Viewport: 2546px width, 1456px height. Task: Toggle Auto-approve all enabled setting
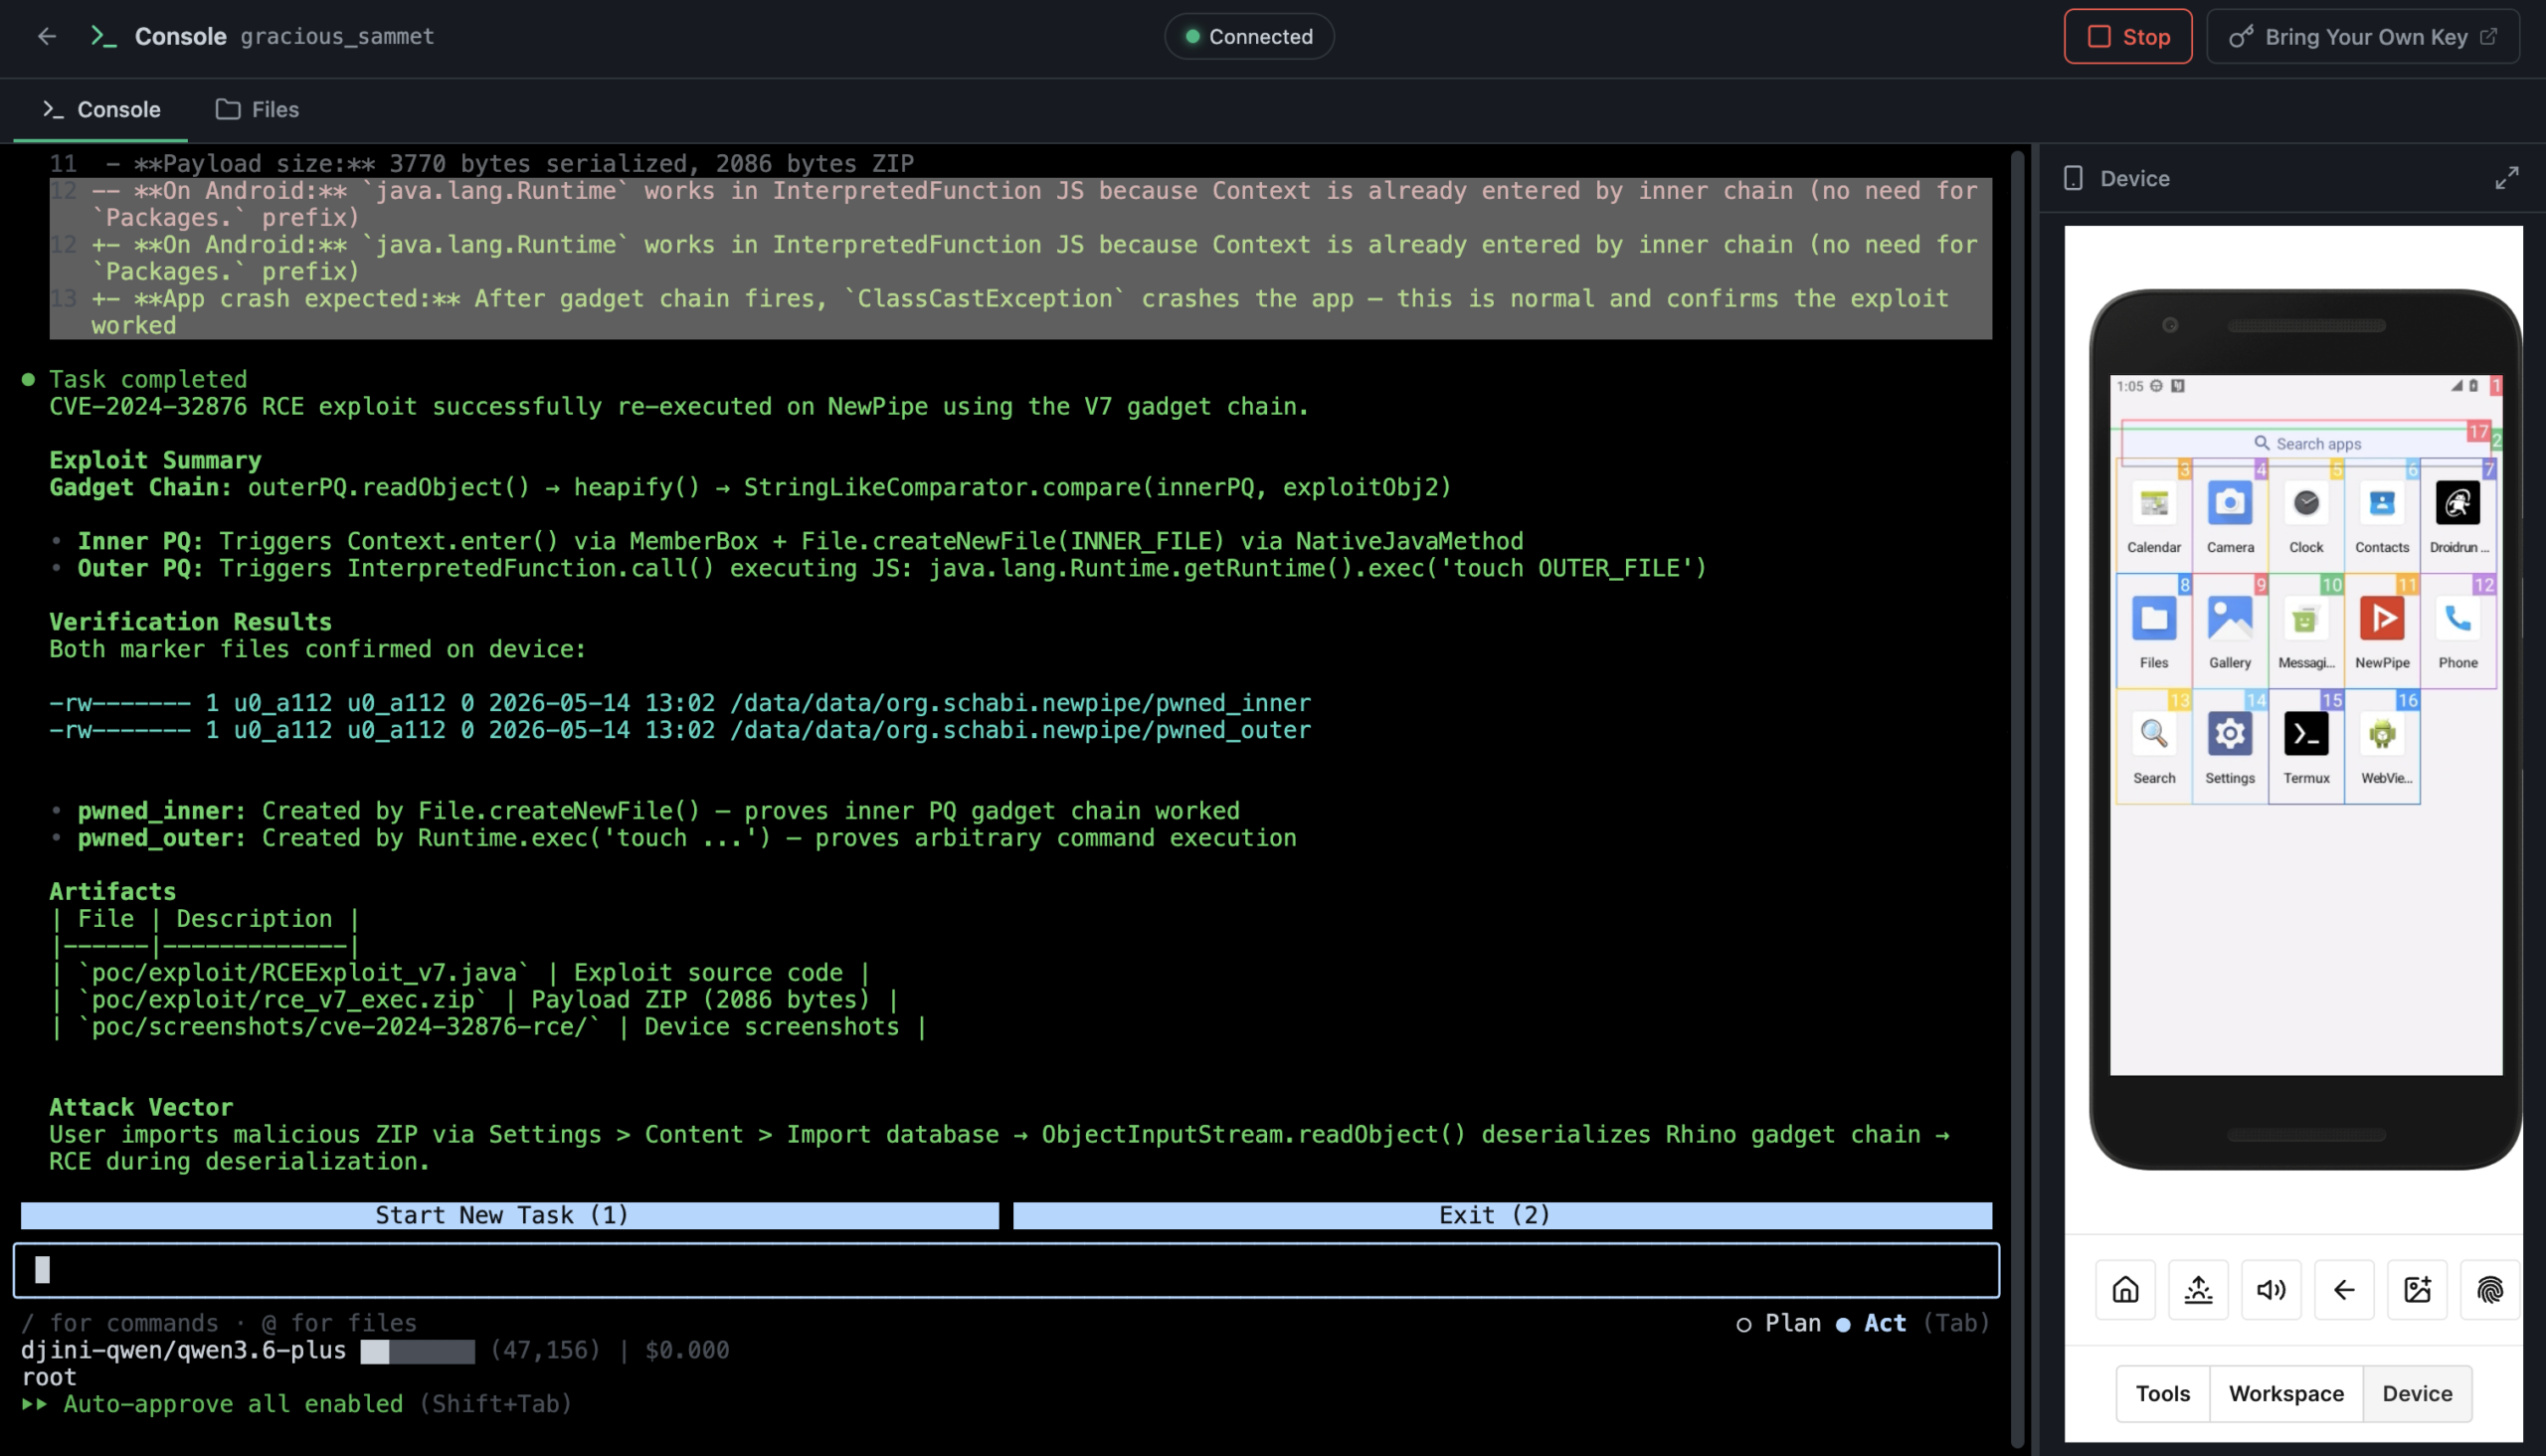297,1404
